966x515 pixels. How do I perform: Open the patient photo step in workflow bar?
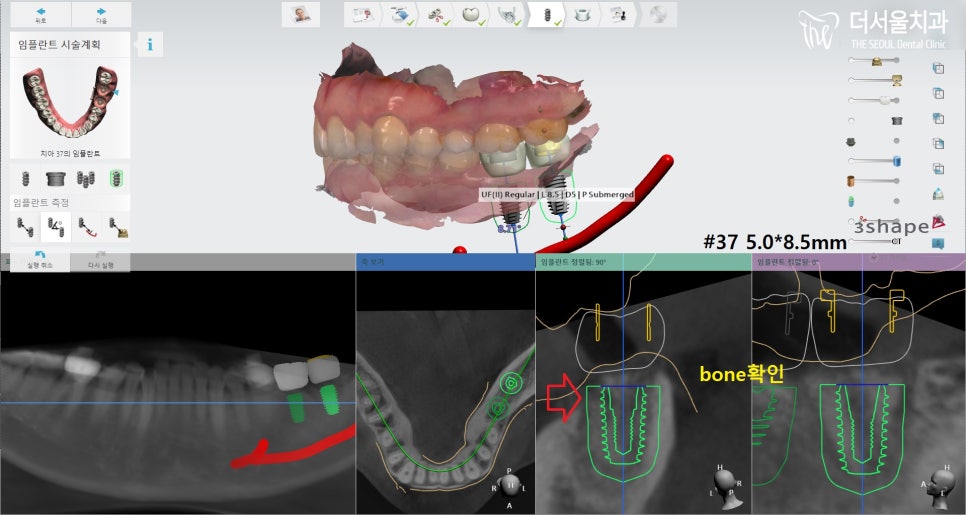point(301,15)
